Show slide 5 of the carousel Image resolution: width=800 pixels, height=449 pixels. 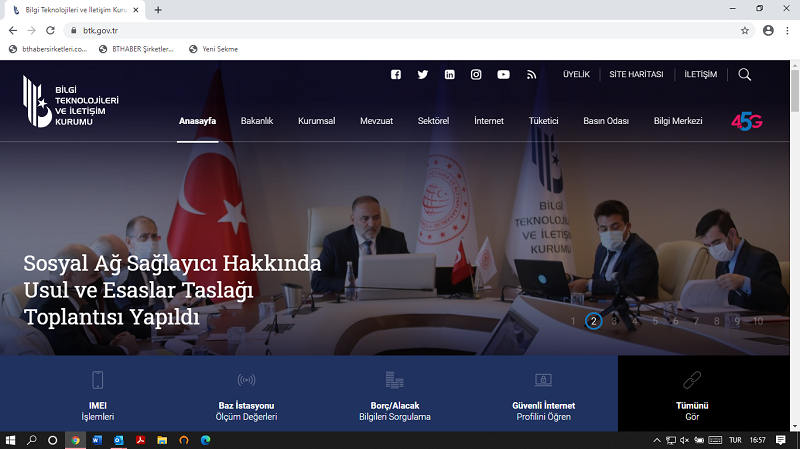(655, 321)
